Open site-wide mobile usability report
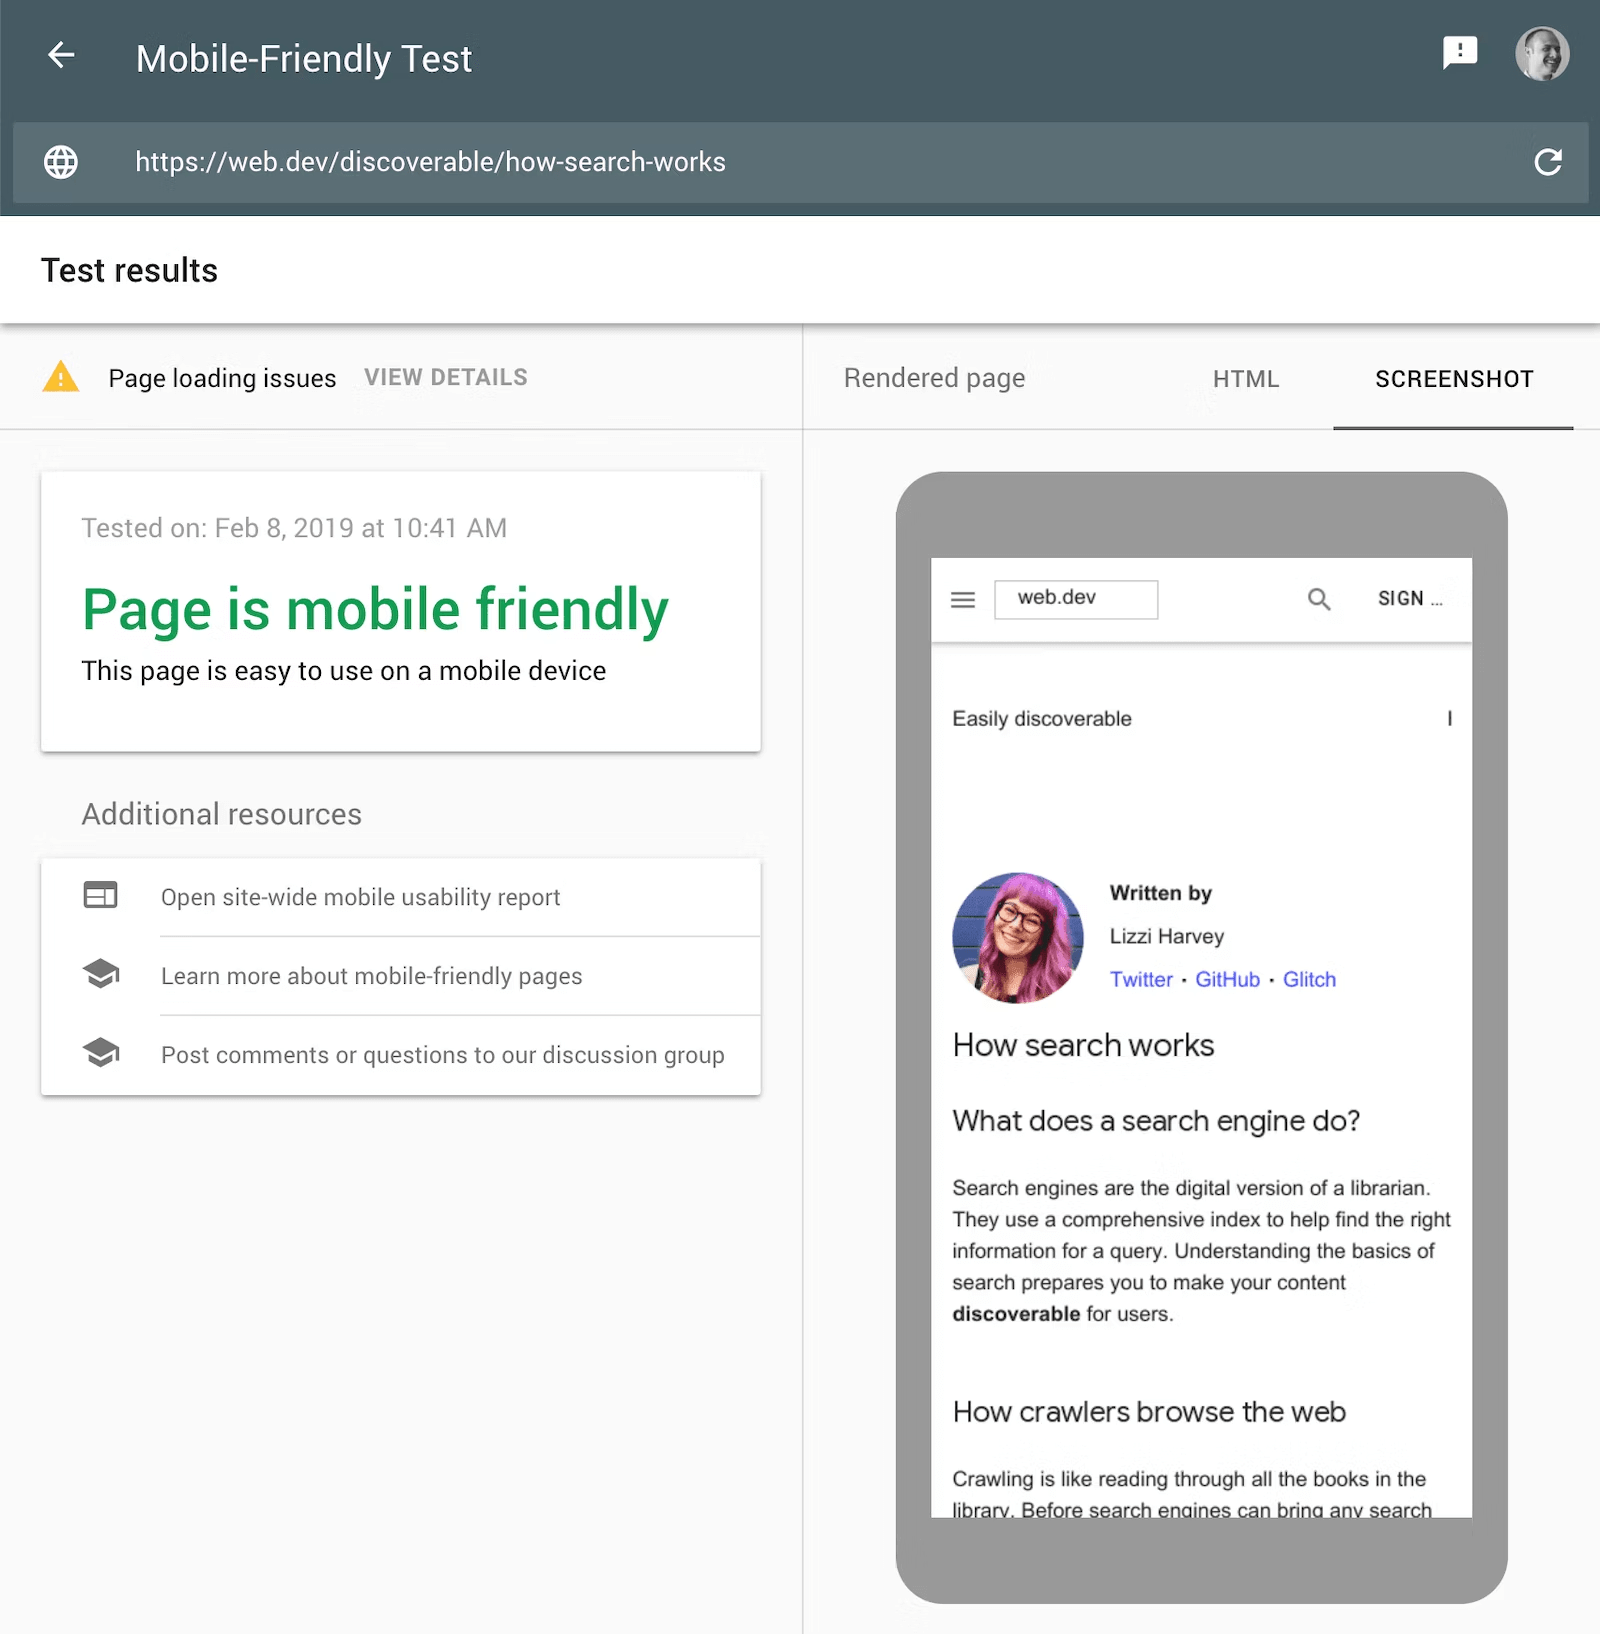 point(360,897)
